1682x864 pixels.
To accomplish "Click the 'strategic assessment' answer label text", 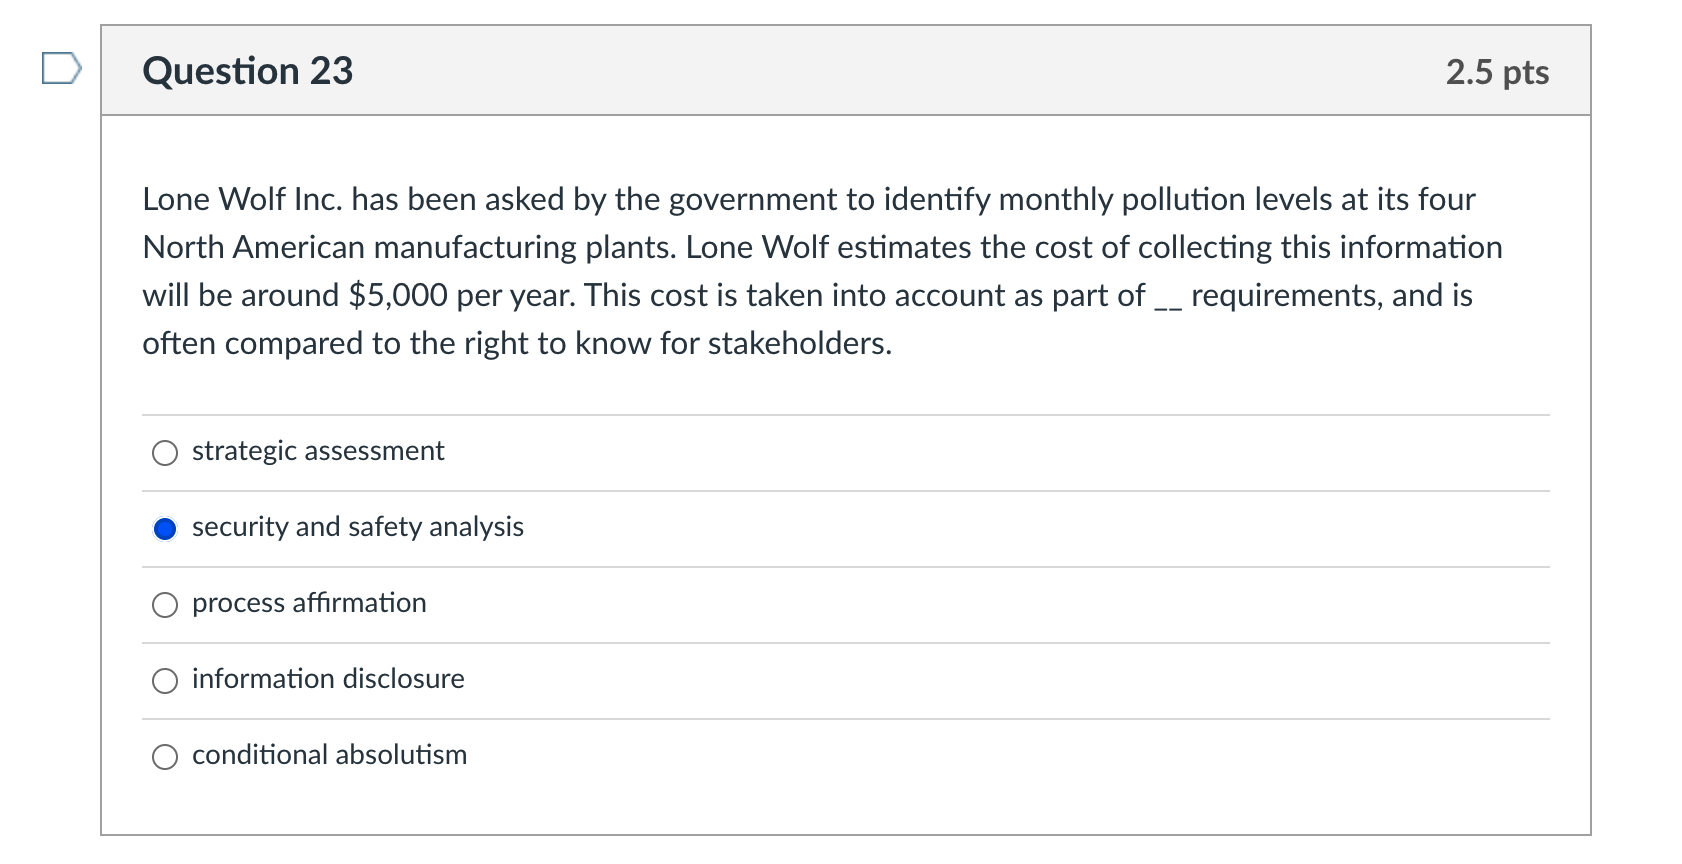I will coord(317,451).
